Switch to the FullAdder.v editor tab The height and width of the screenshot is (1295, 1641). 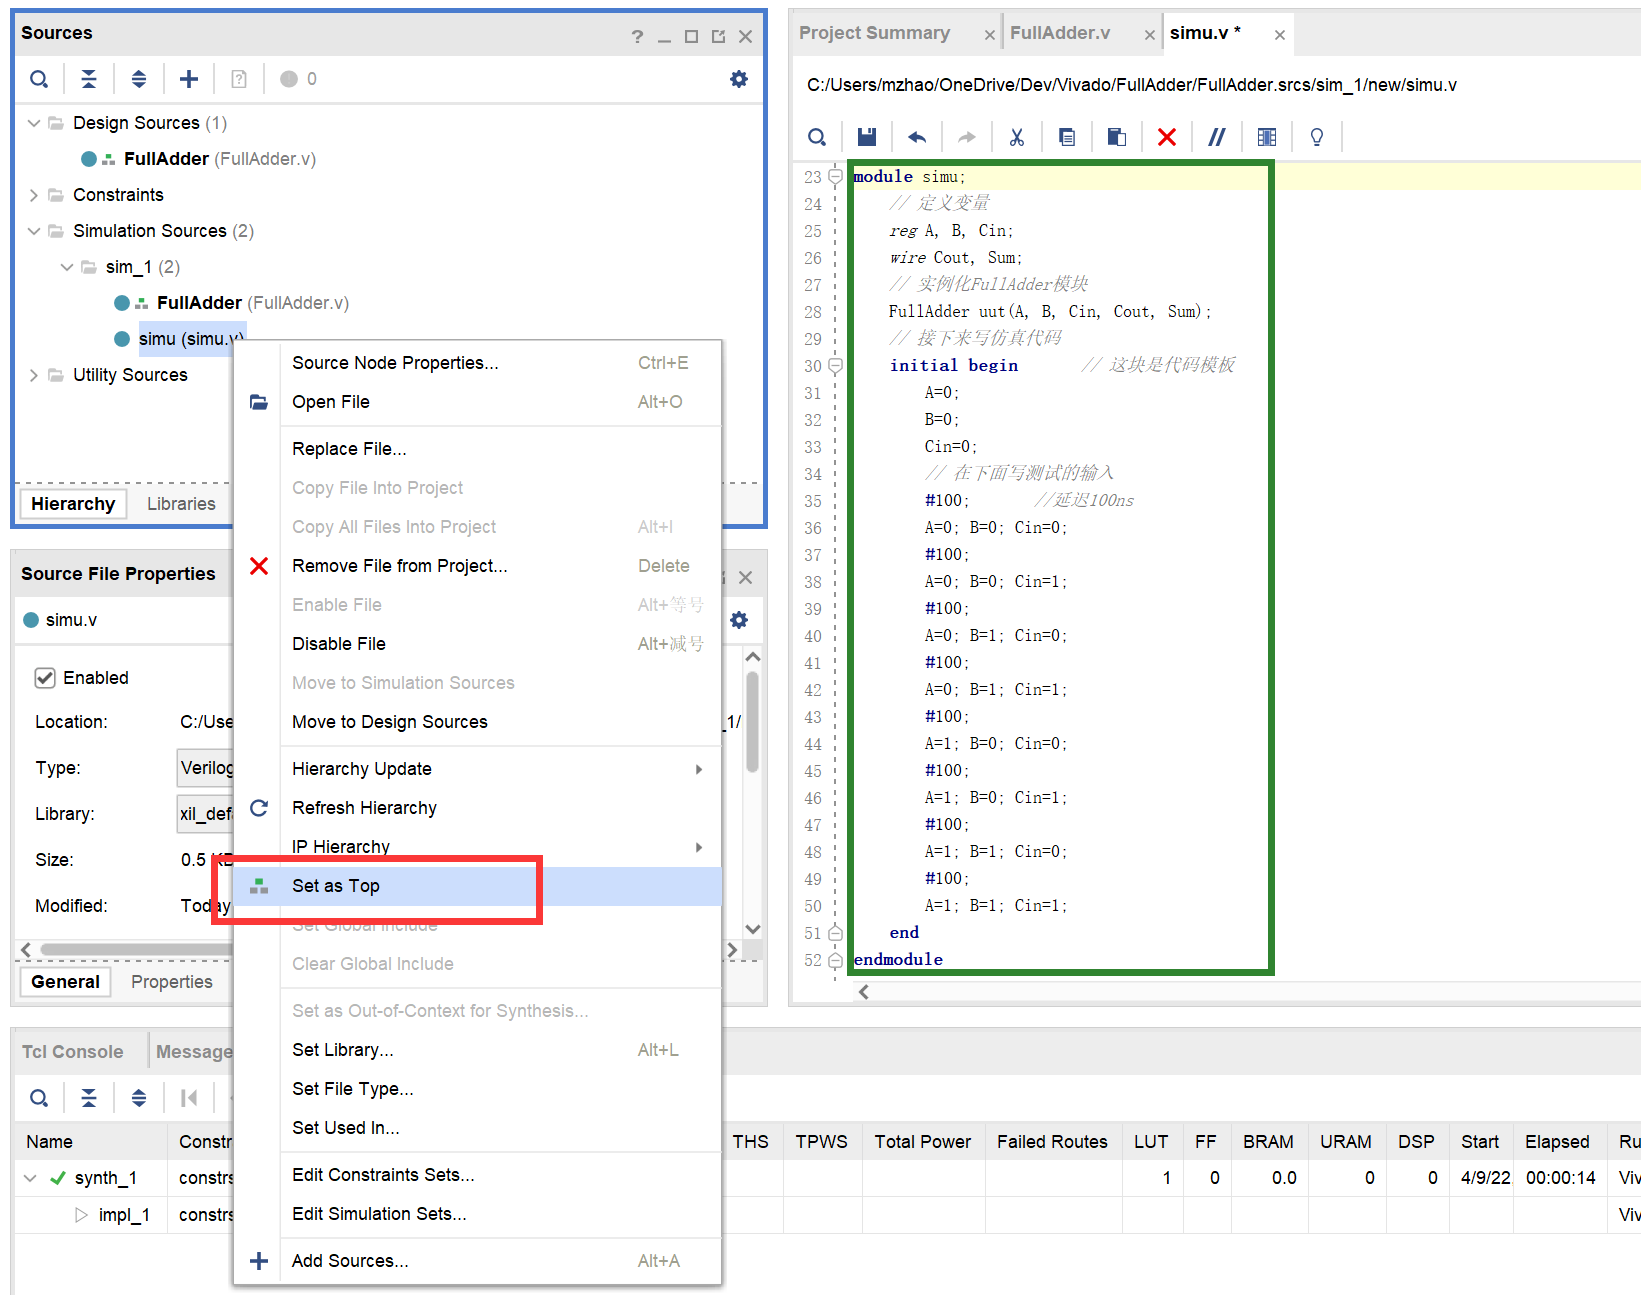[x=1060, y=33]
